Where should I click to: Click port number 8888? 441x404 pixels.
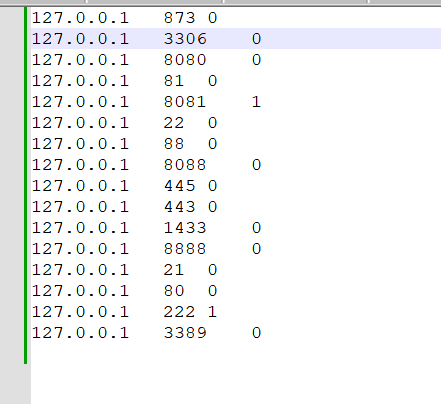185,249
